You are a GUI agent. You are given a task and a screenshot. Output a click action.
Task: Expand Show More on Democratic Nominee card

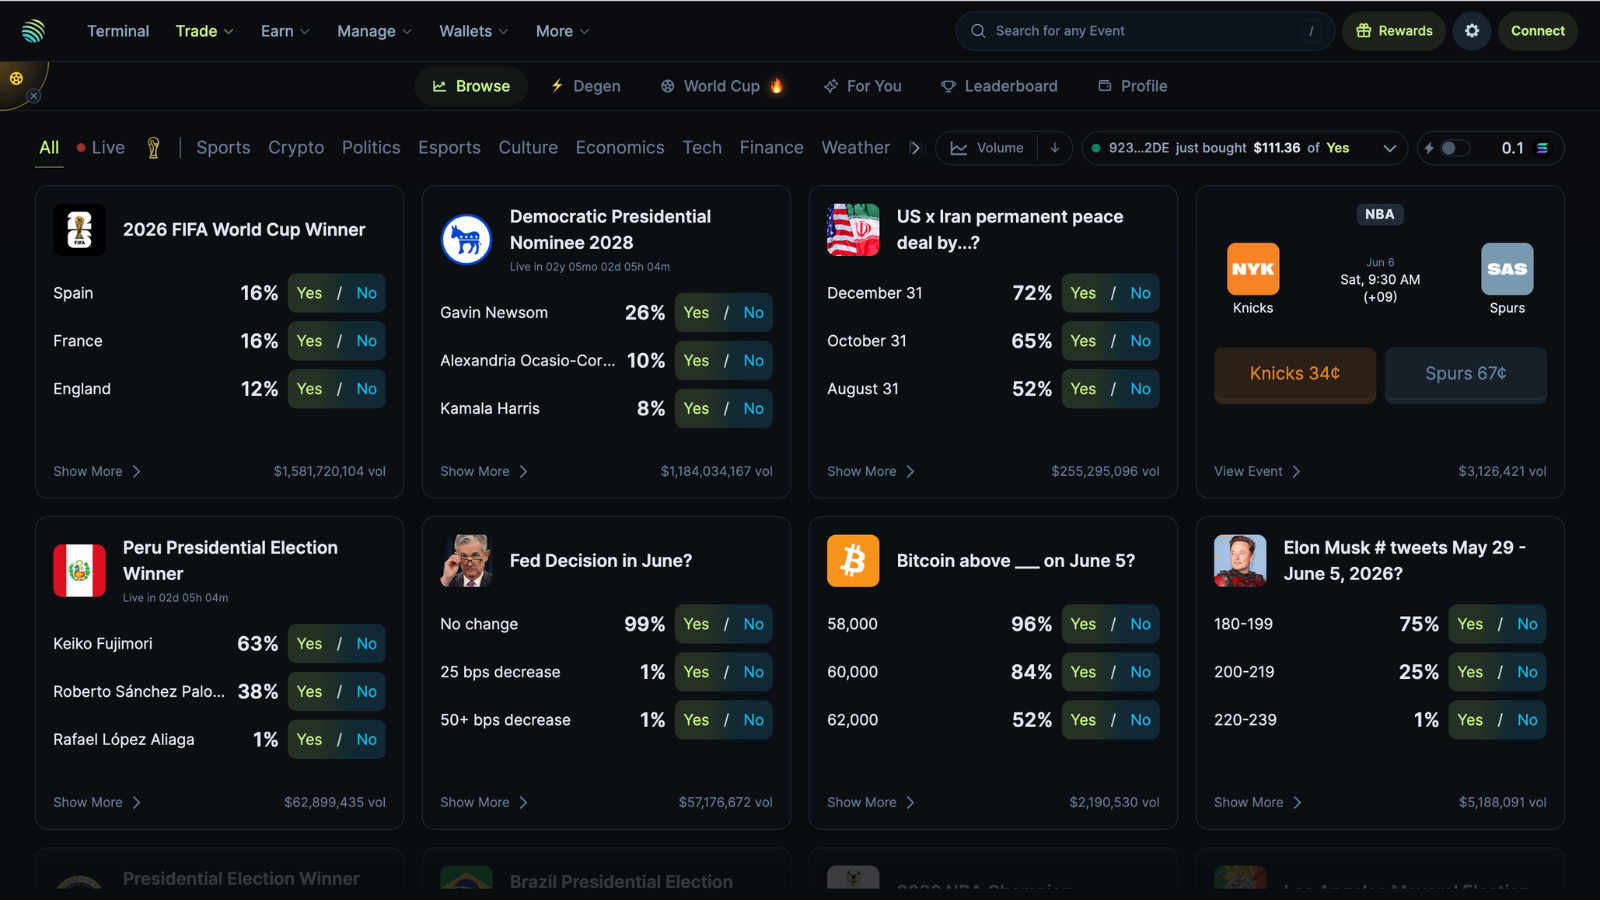[x=484, y=471]
